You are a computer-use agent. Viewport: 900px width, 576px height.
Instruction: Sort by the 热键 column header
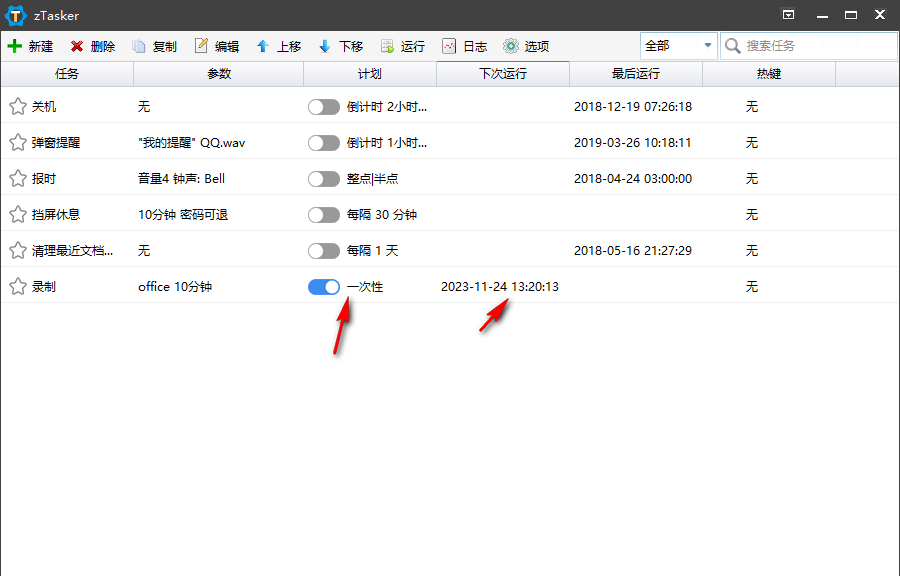tap(769, 74)
